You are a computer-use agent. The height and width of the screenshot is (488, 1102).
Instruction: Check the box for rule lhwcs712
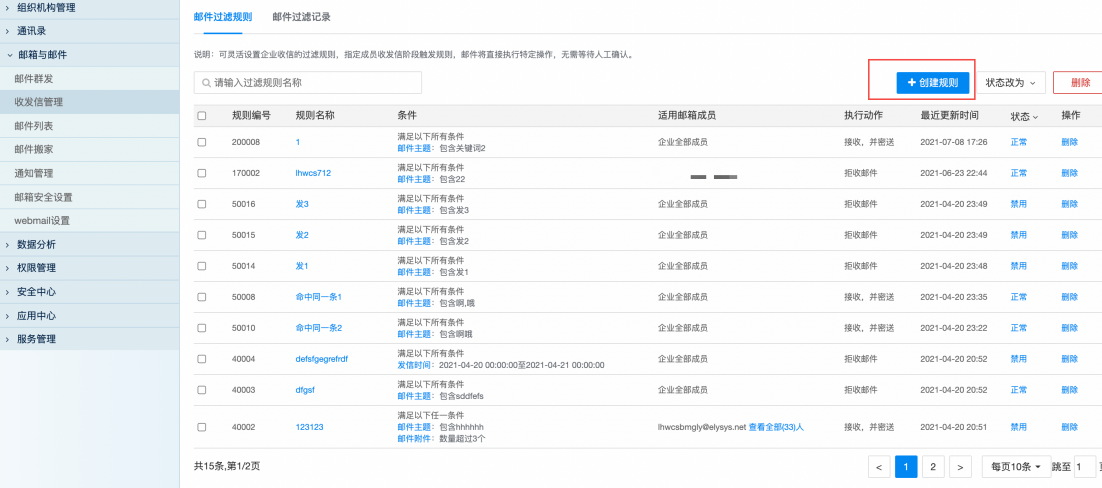[202, 173]
